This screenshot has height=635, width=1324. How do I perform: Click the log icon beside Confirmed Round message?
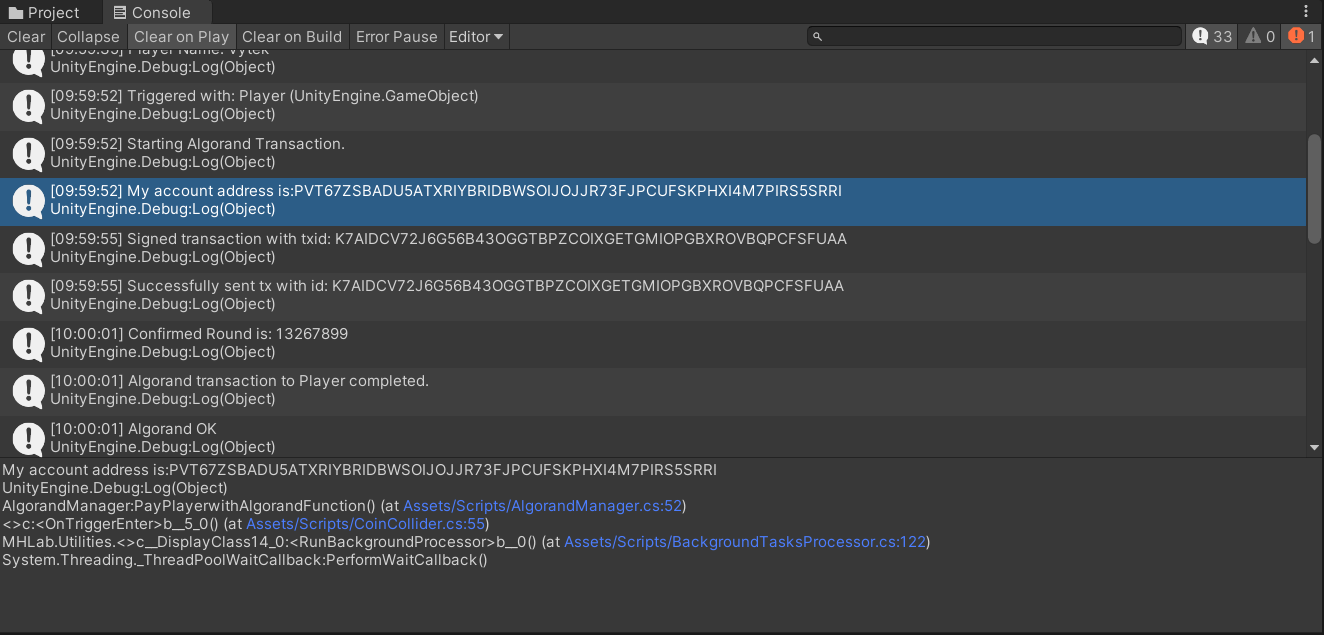[27, 344]
